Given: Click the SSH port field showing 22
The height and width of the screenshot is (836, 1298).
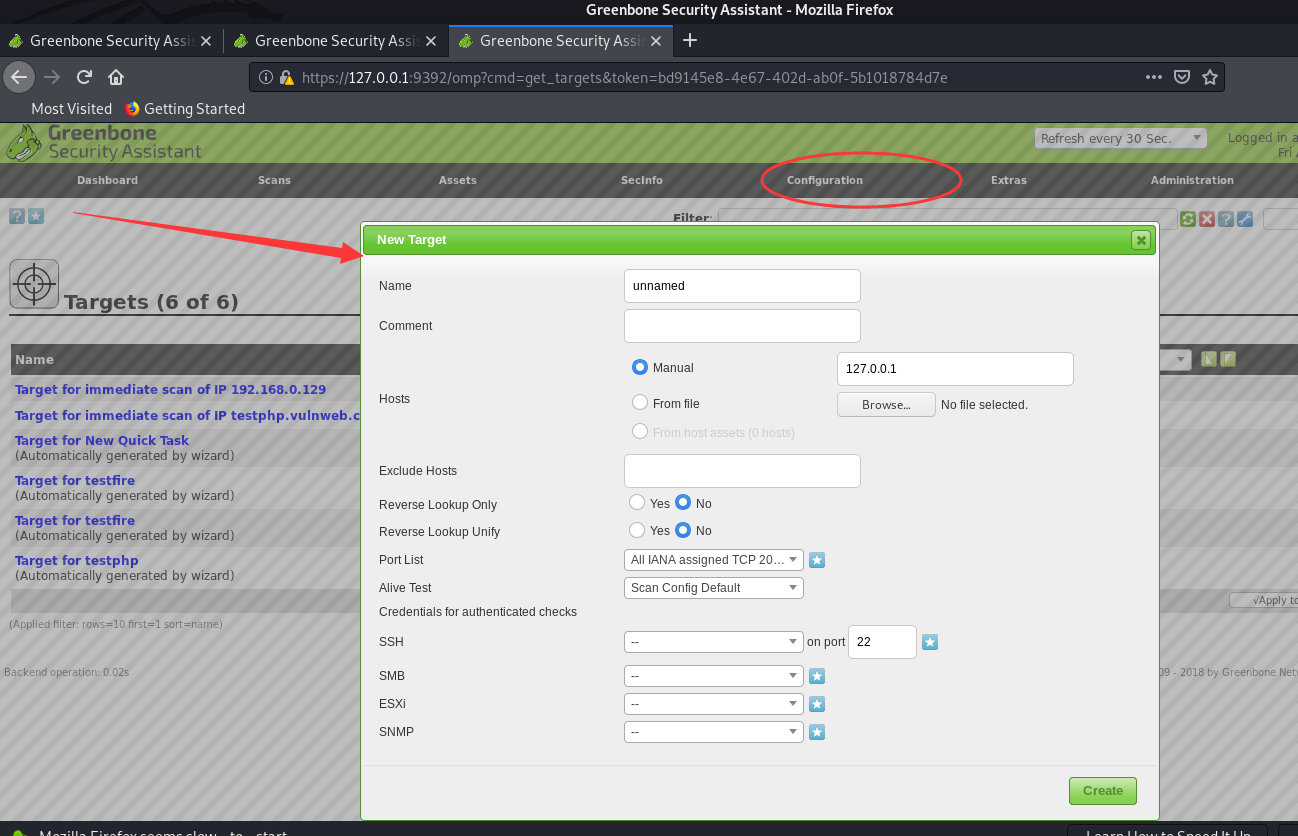Looking at the screenshot, I should pyautogui.click(x=882, y=642).
